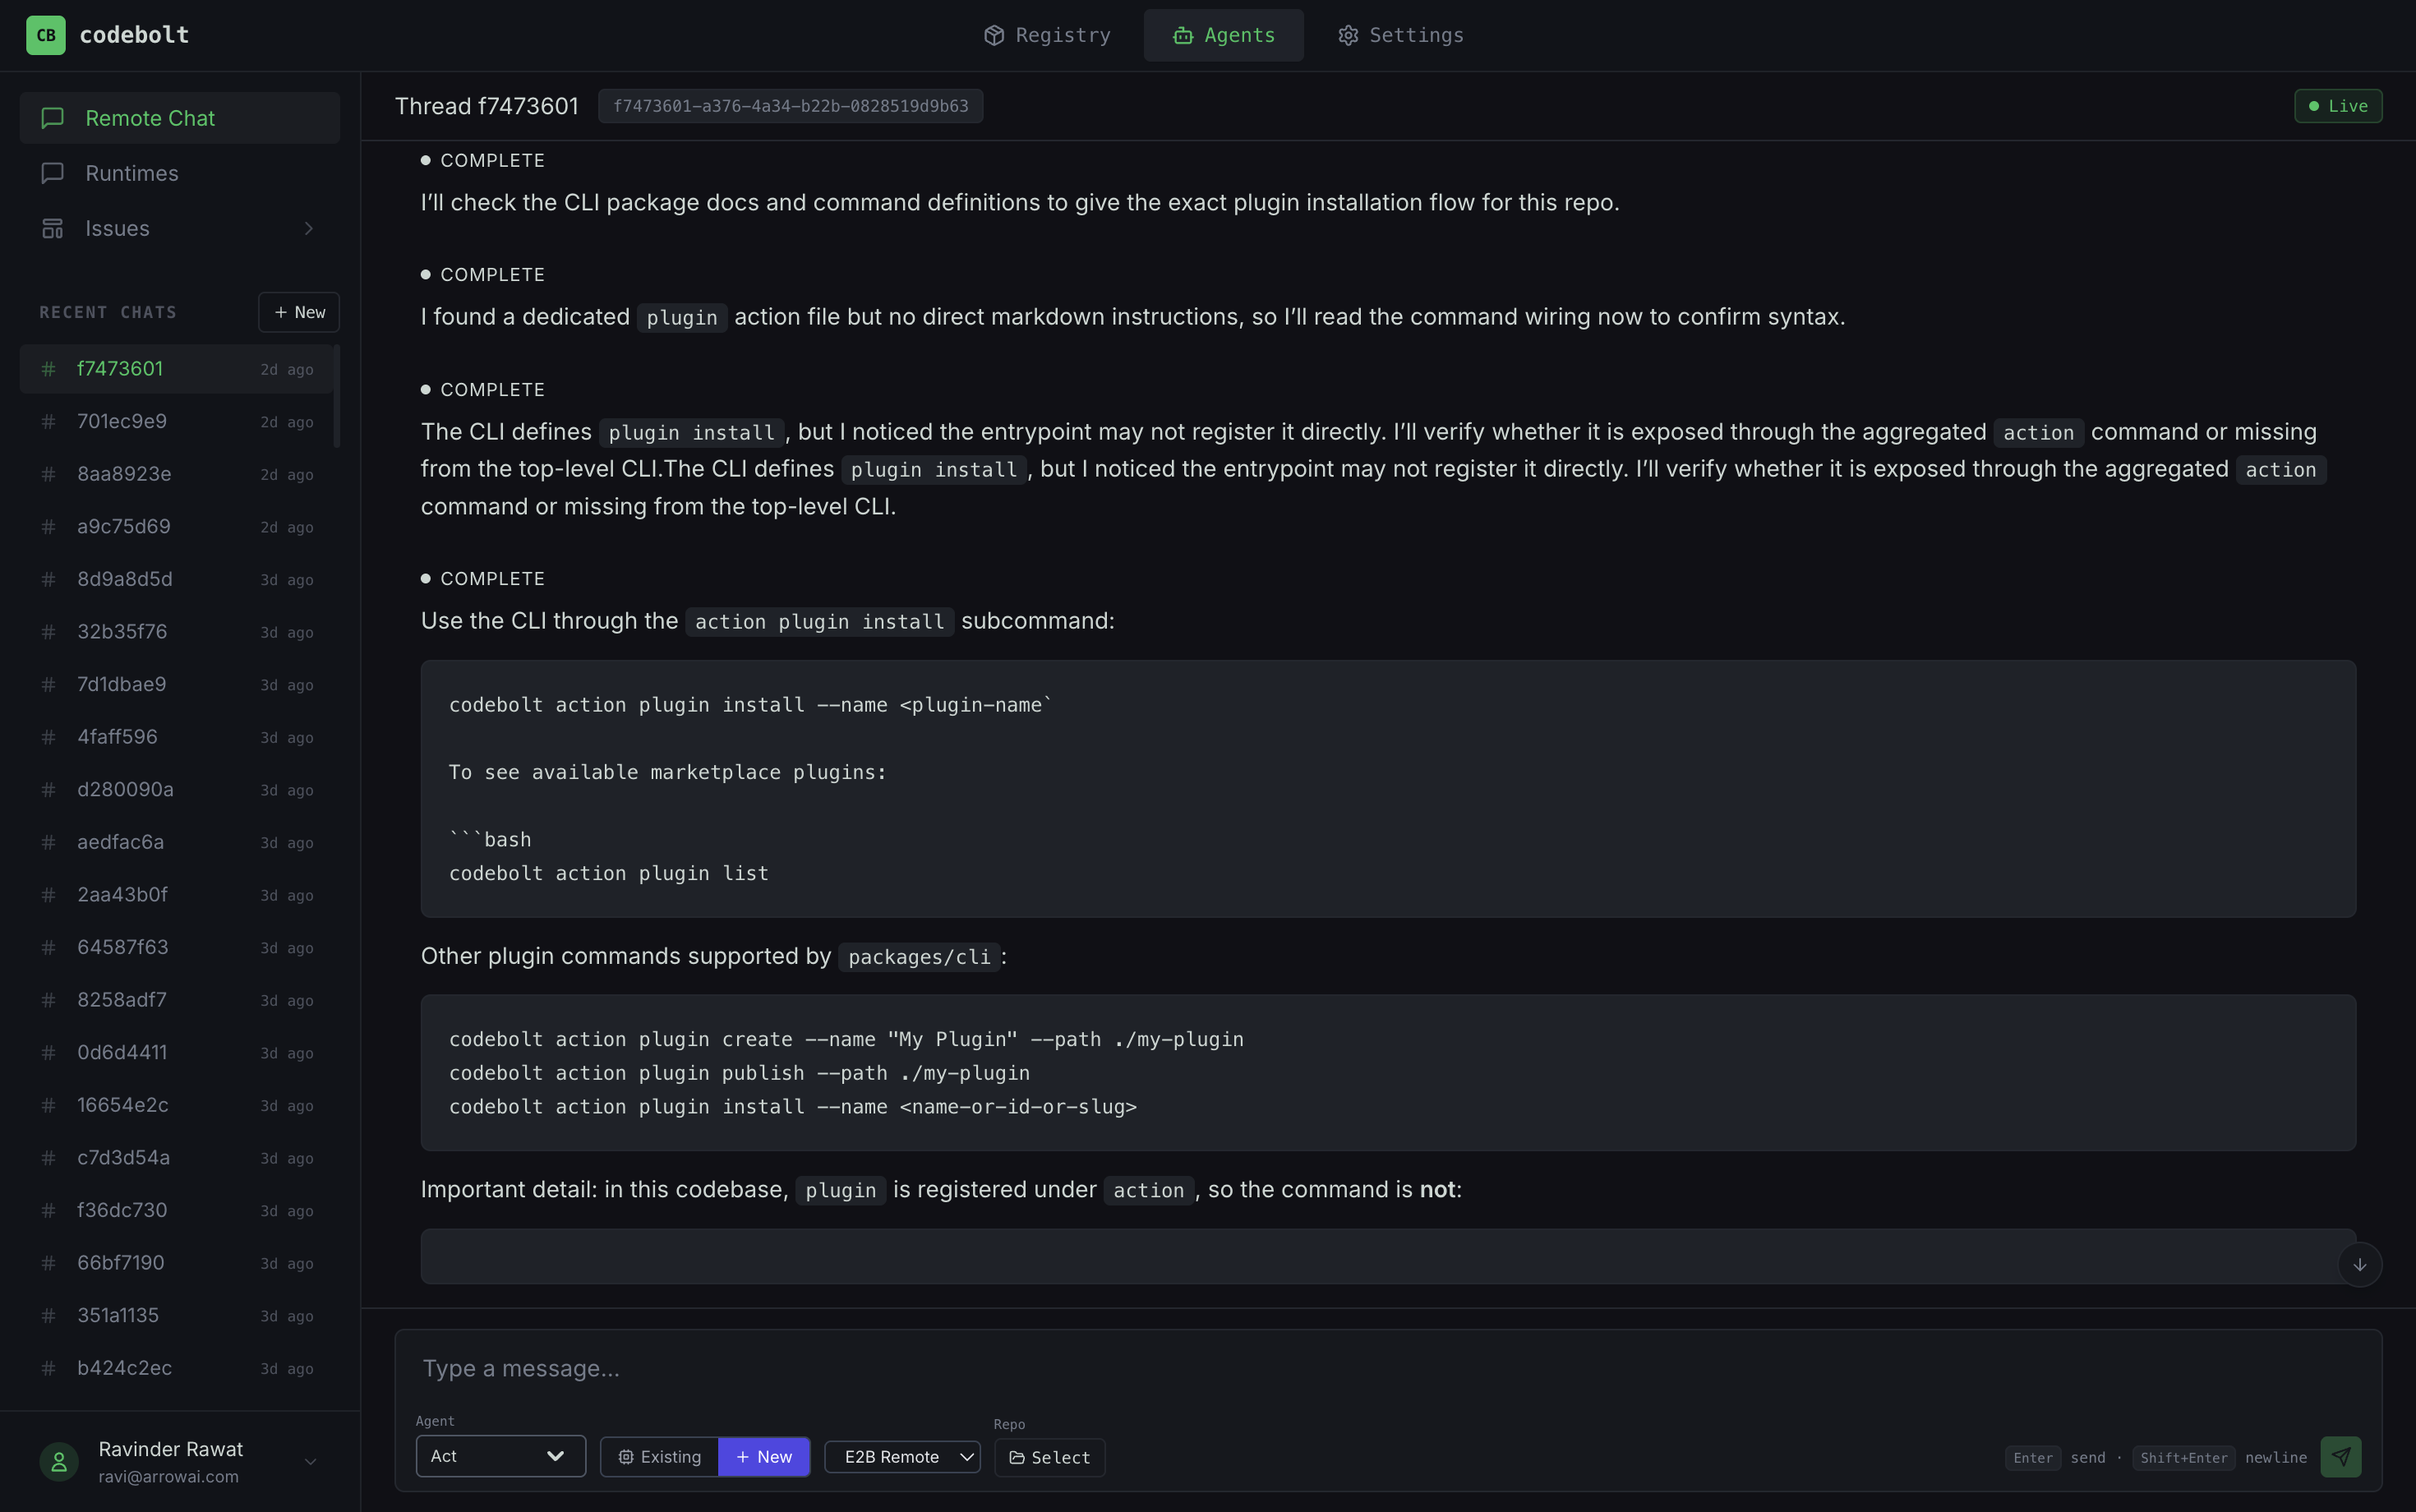
Task: Select the New session toggle
Action: [764, 1457]
